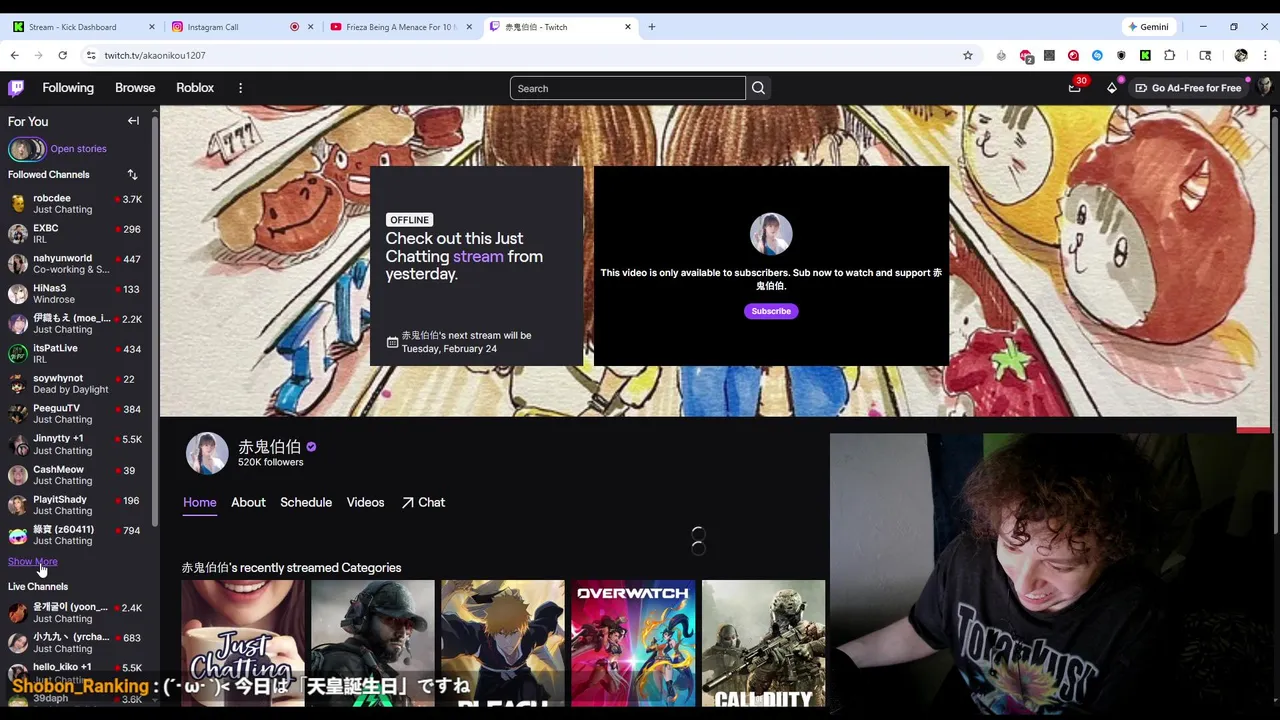Image resolution: width=1280 pixels, height=720 pixels.
Task: Open the Bits crown icon
Action: coord(1112,88)
